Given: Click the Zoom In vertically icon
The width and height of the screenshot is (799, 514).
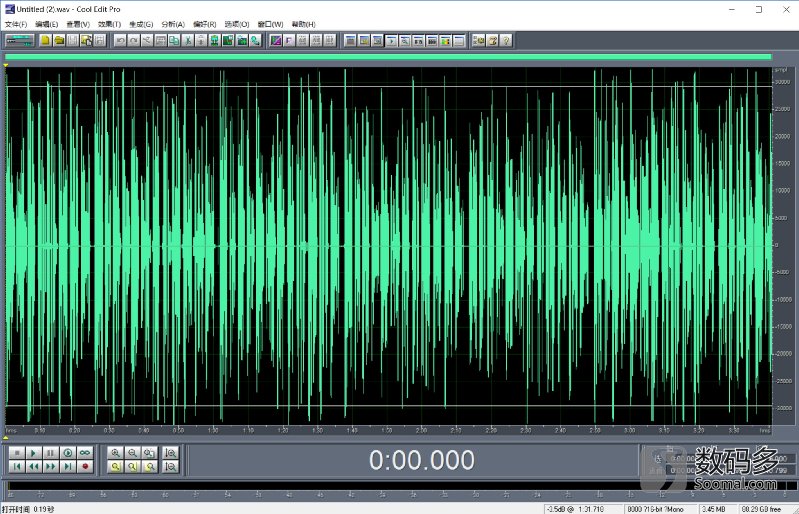Looking at the screenshot, I should click(170, 453).
